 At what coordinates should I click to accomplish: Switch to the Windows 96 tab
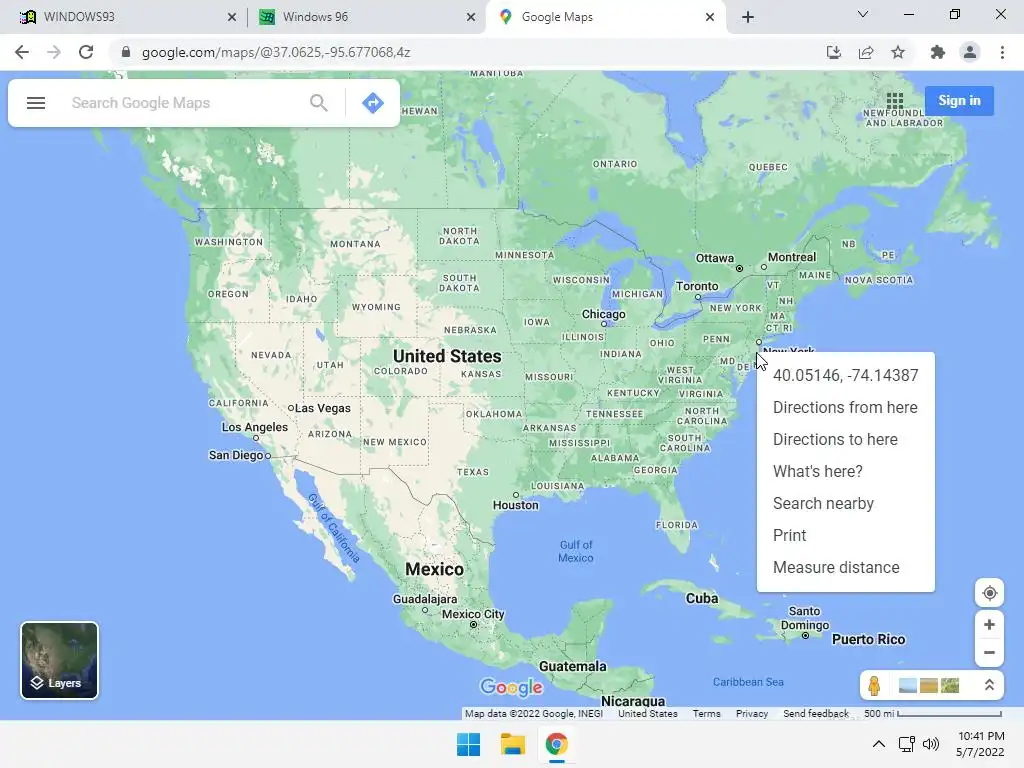tap(366, 17)
